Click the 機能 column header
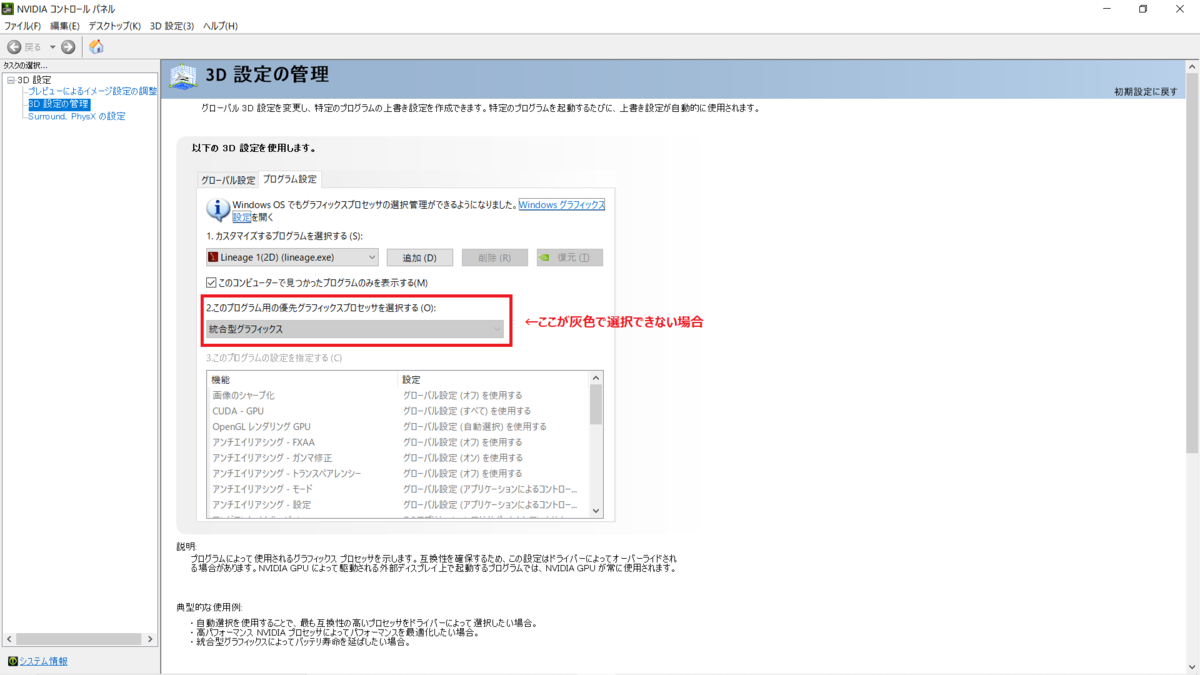This screenshot has height=675, width=1200. point(302,379)
